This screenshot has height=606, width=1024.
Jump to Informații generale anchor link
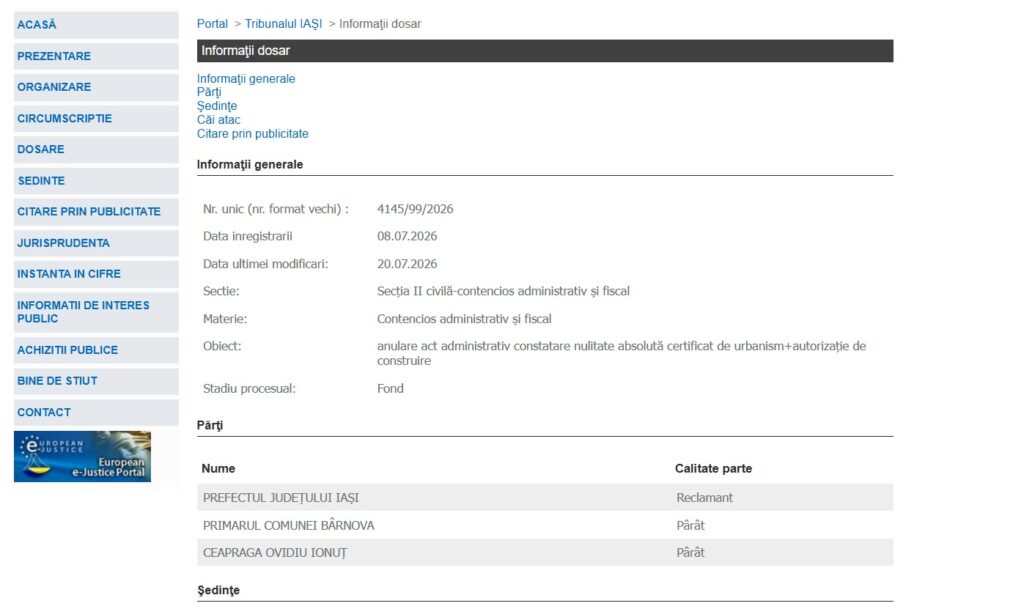246,78
